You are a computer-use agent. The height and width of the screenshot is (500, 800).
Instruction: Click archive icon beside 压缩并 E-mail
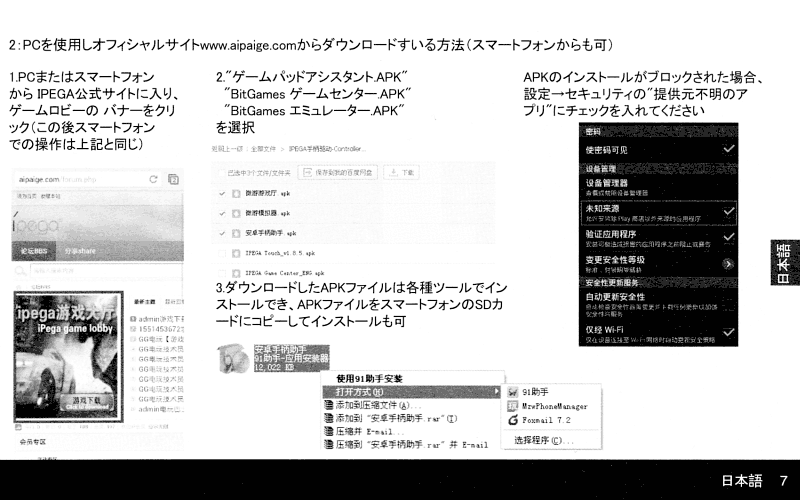(329, 432)
